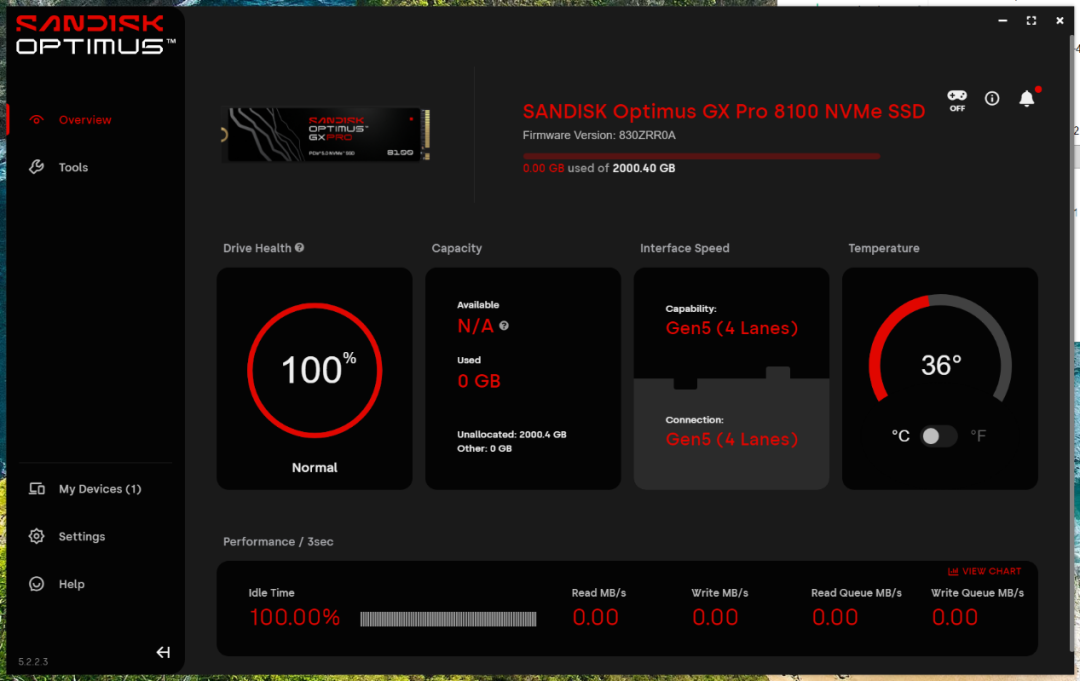Click the Tools wrench icon
The width and height of the screenshot is (1080, 681).
(x=37, y=167)
